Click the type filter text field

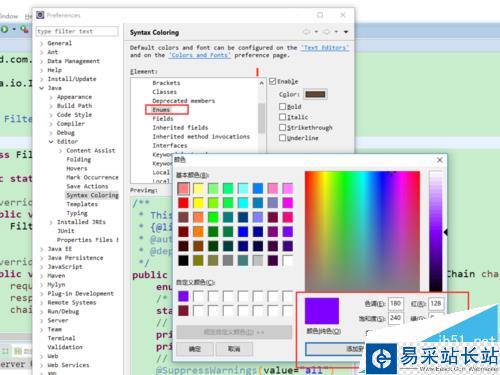click(x=77, y=31)
